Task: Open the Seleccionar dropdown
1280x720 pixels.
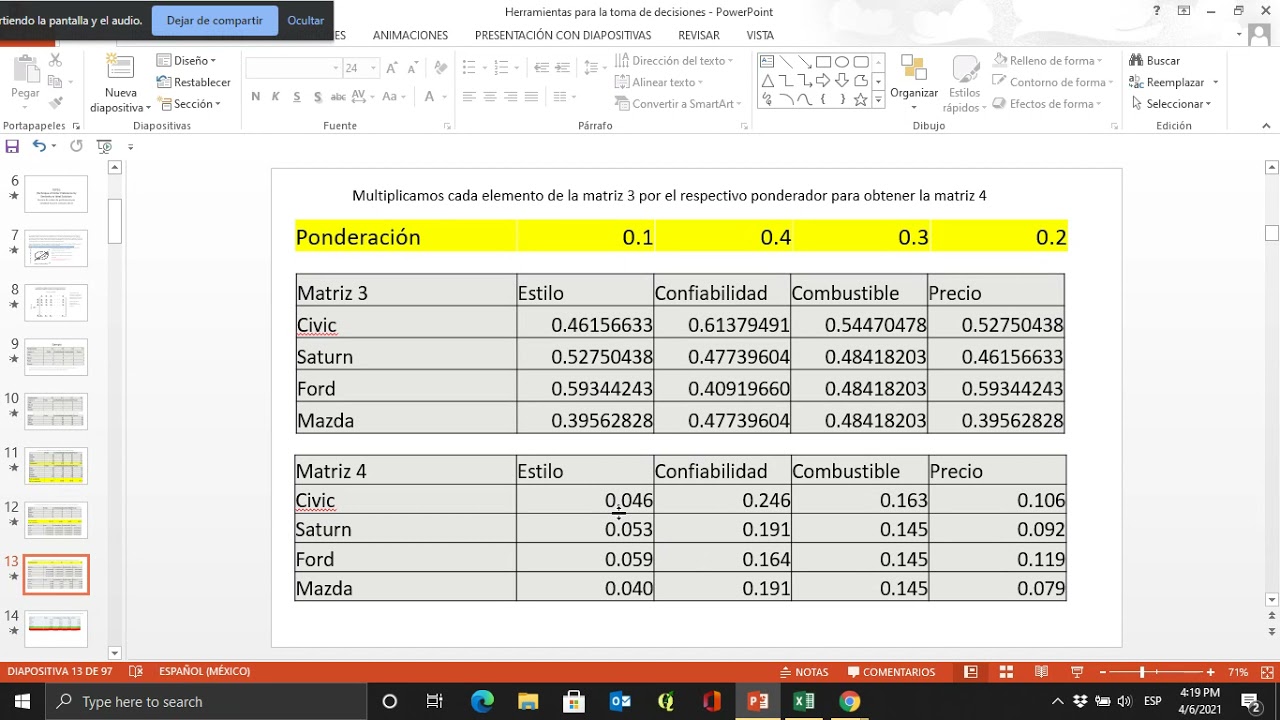Action: click(x=1171, y=104)
